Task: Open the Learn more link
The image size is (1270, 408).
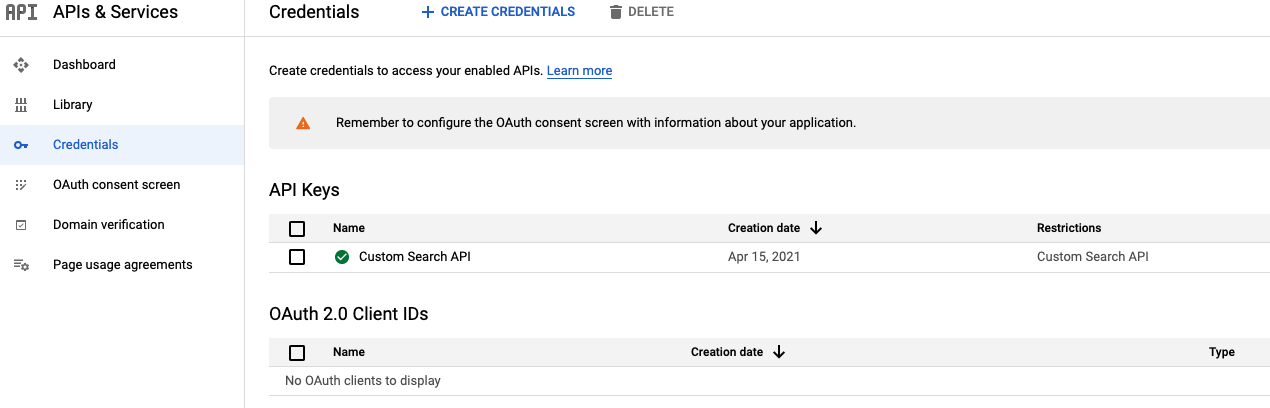Action: pos(579,71)
